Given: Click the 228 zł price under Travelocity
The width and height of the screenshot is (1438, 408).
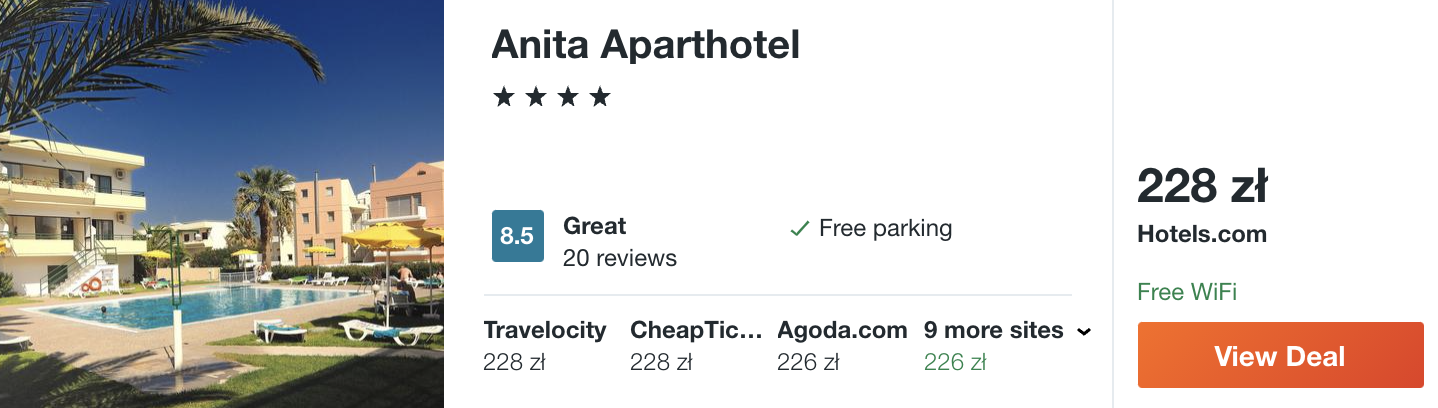Looking at the screenshot, I should (x=513, y=362).
